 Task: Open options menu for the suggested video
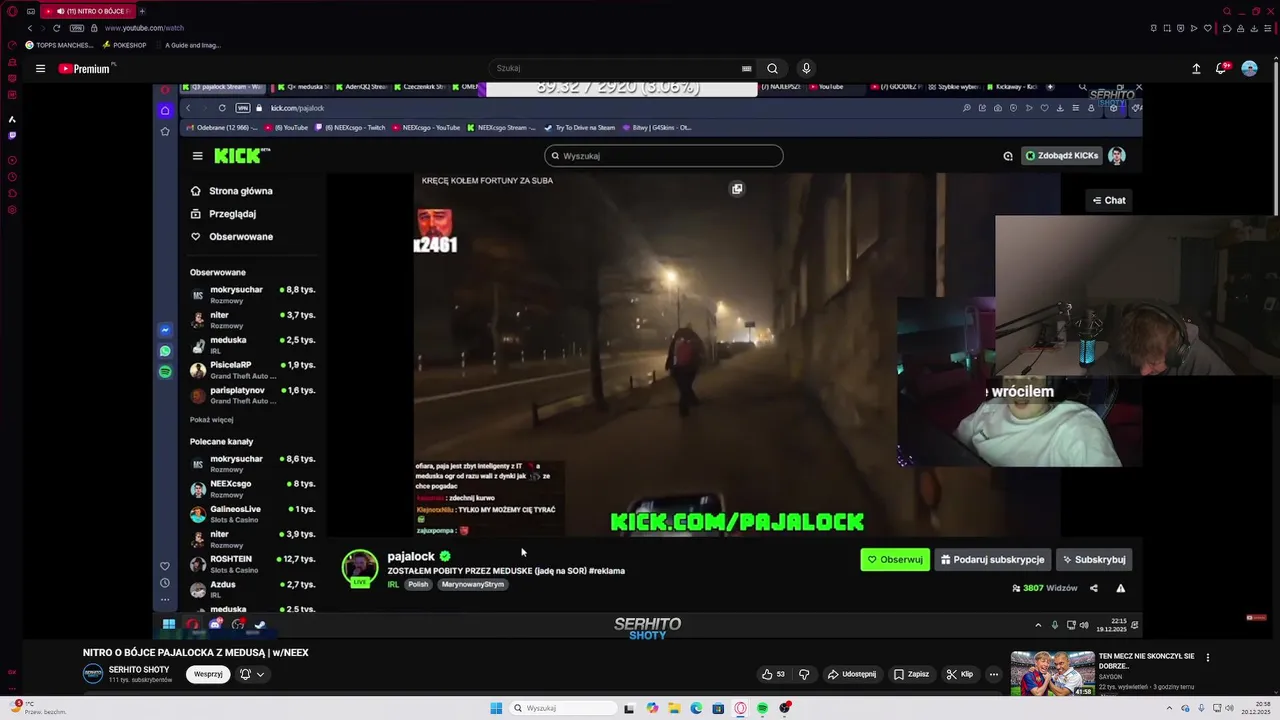pos(1207,657)
